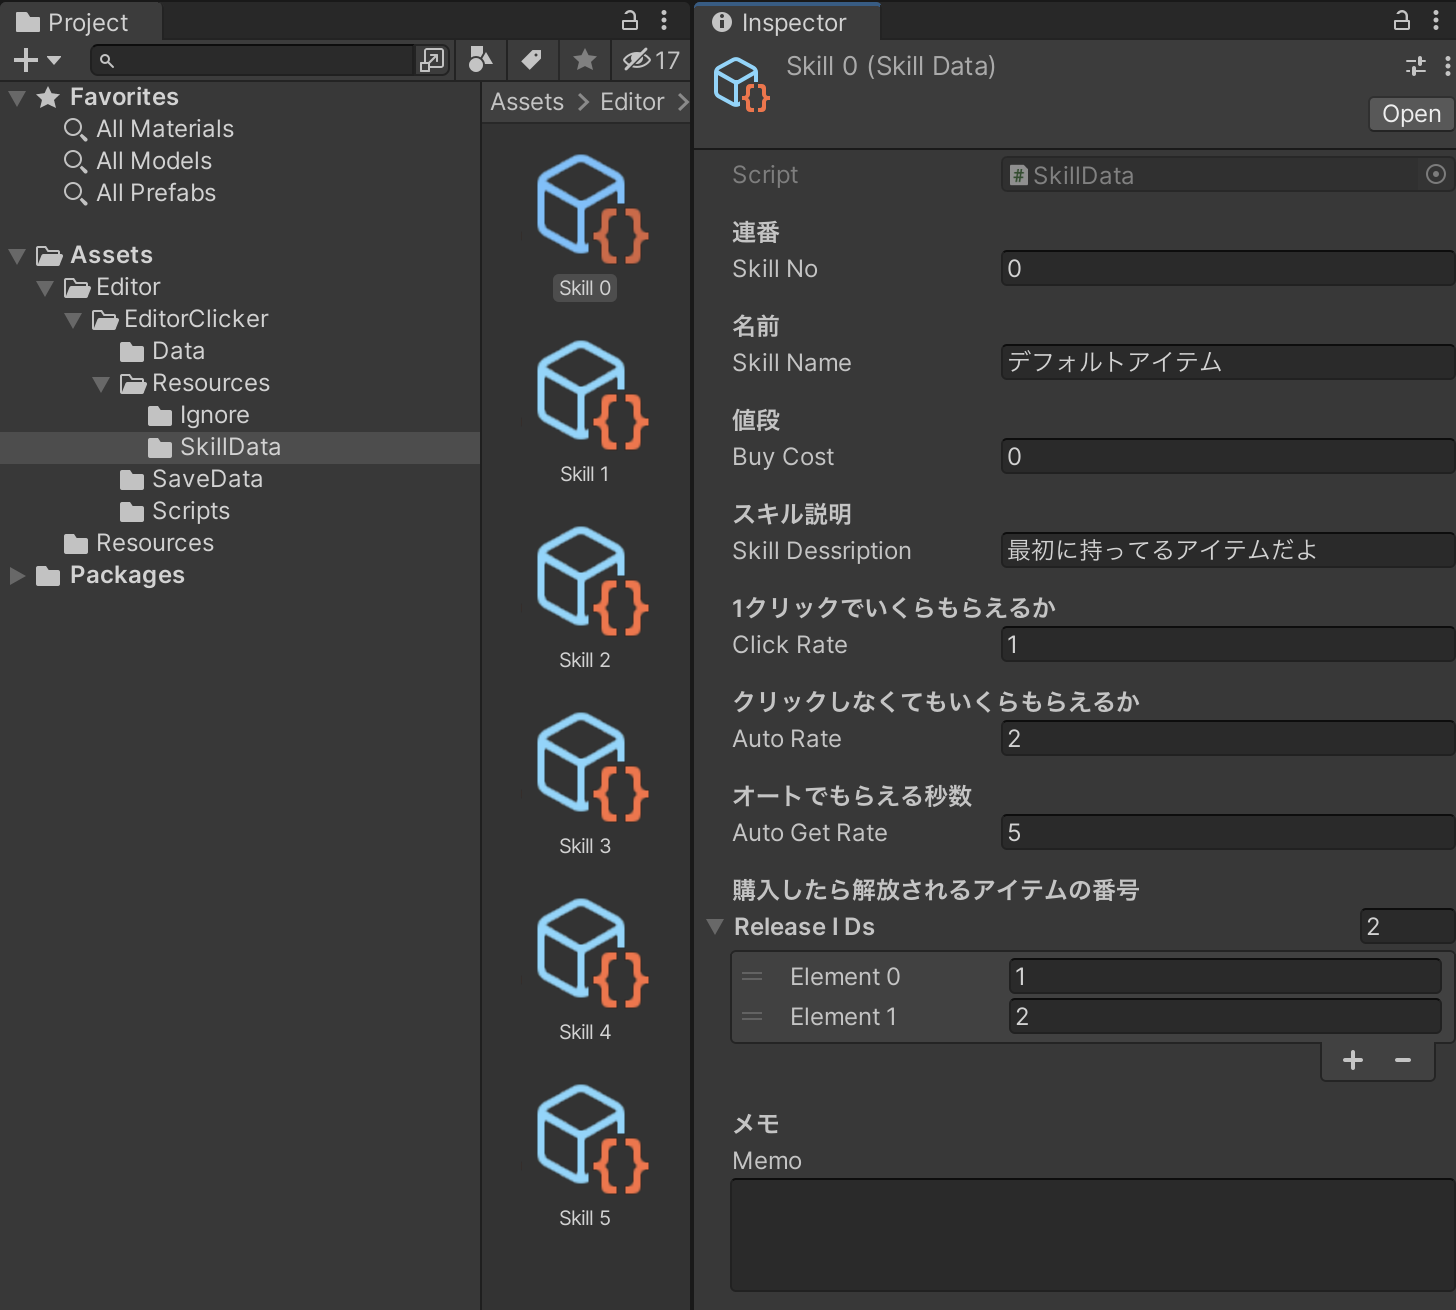The height and width of the screenshot is (1310, 1456).
Task: Switch to the Inspector tab
Action: (x=787, y=21)
